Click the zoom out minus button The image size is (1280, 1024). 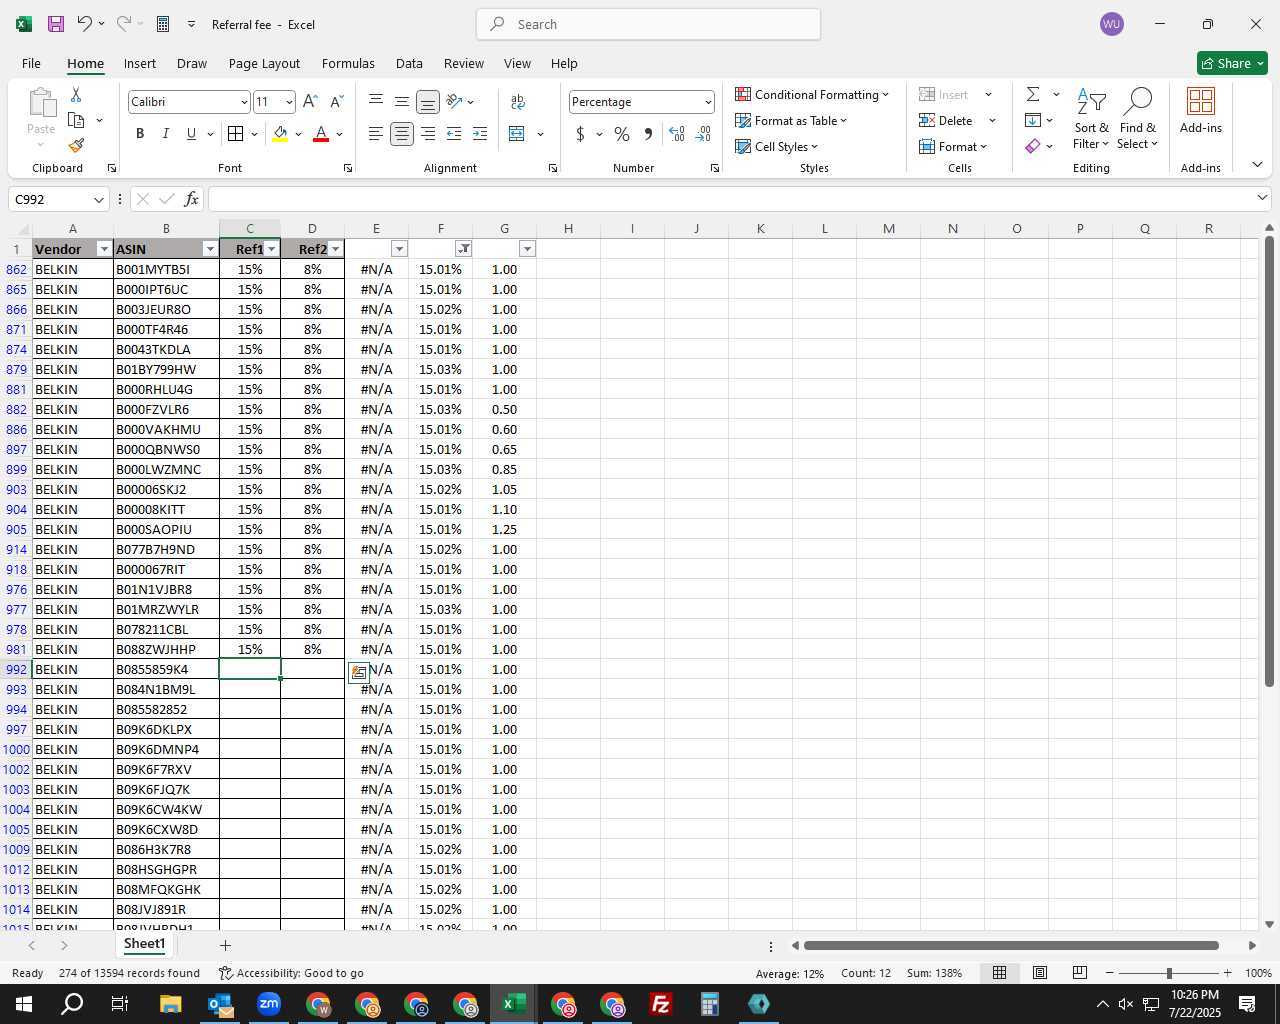1110,973
